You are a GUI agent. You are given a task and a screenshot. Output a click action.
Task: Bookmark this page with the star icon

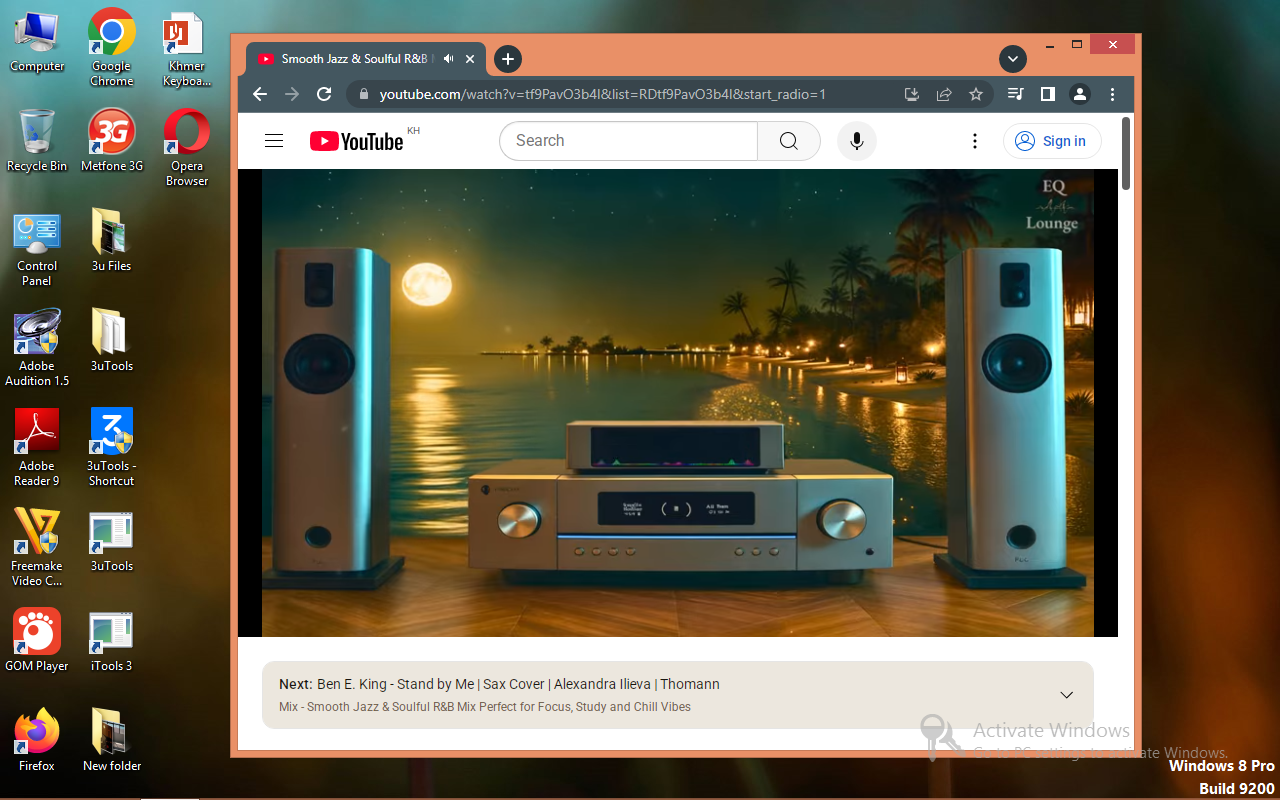point(976,94)
